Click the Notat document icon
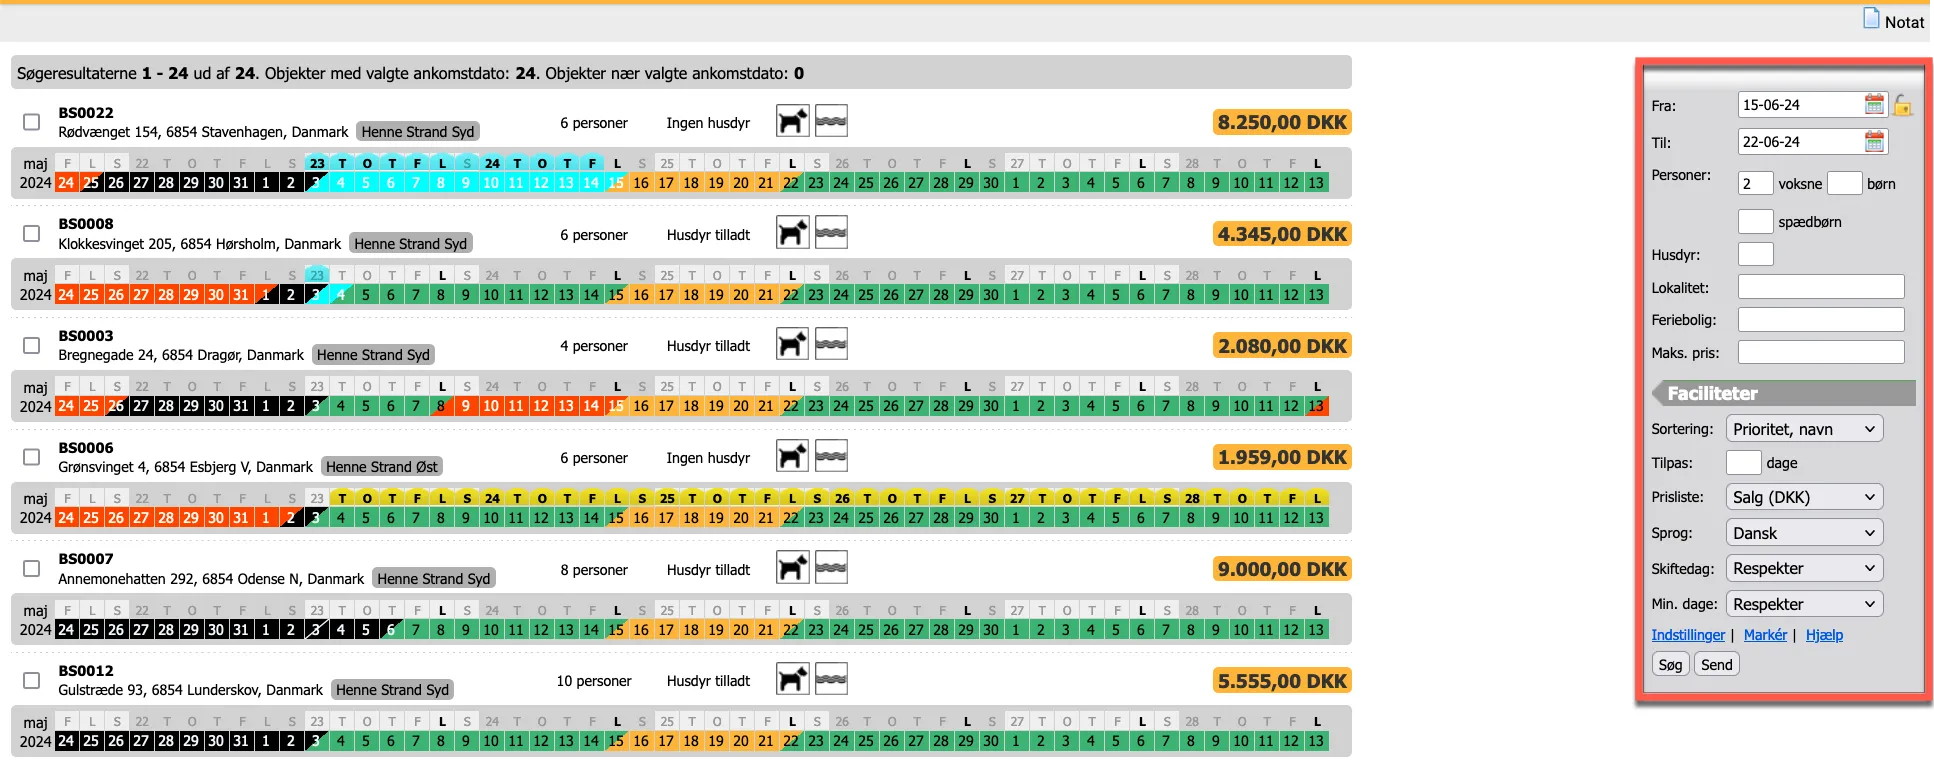 click(x=1871, y=19)
